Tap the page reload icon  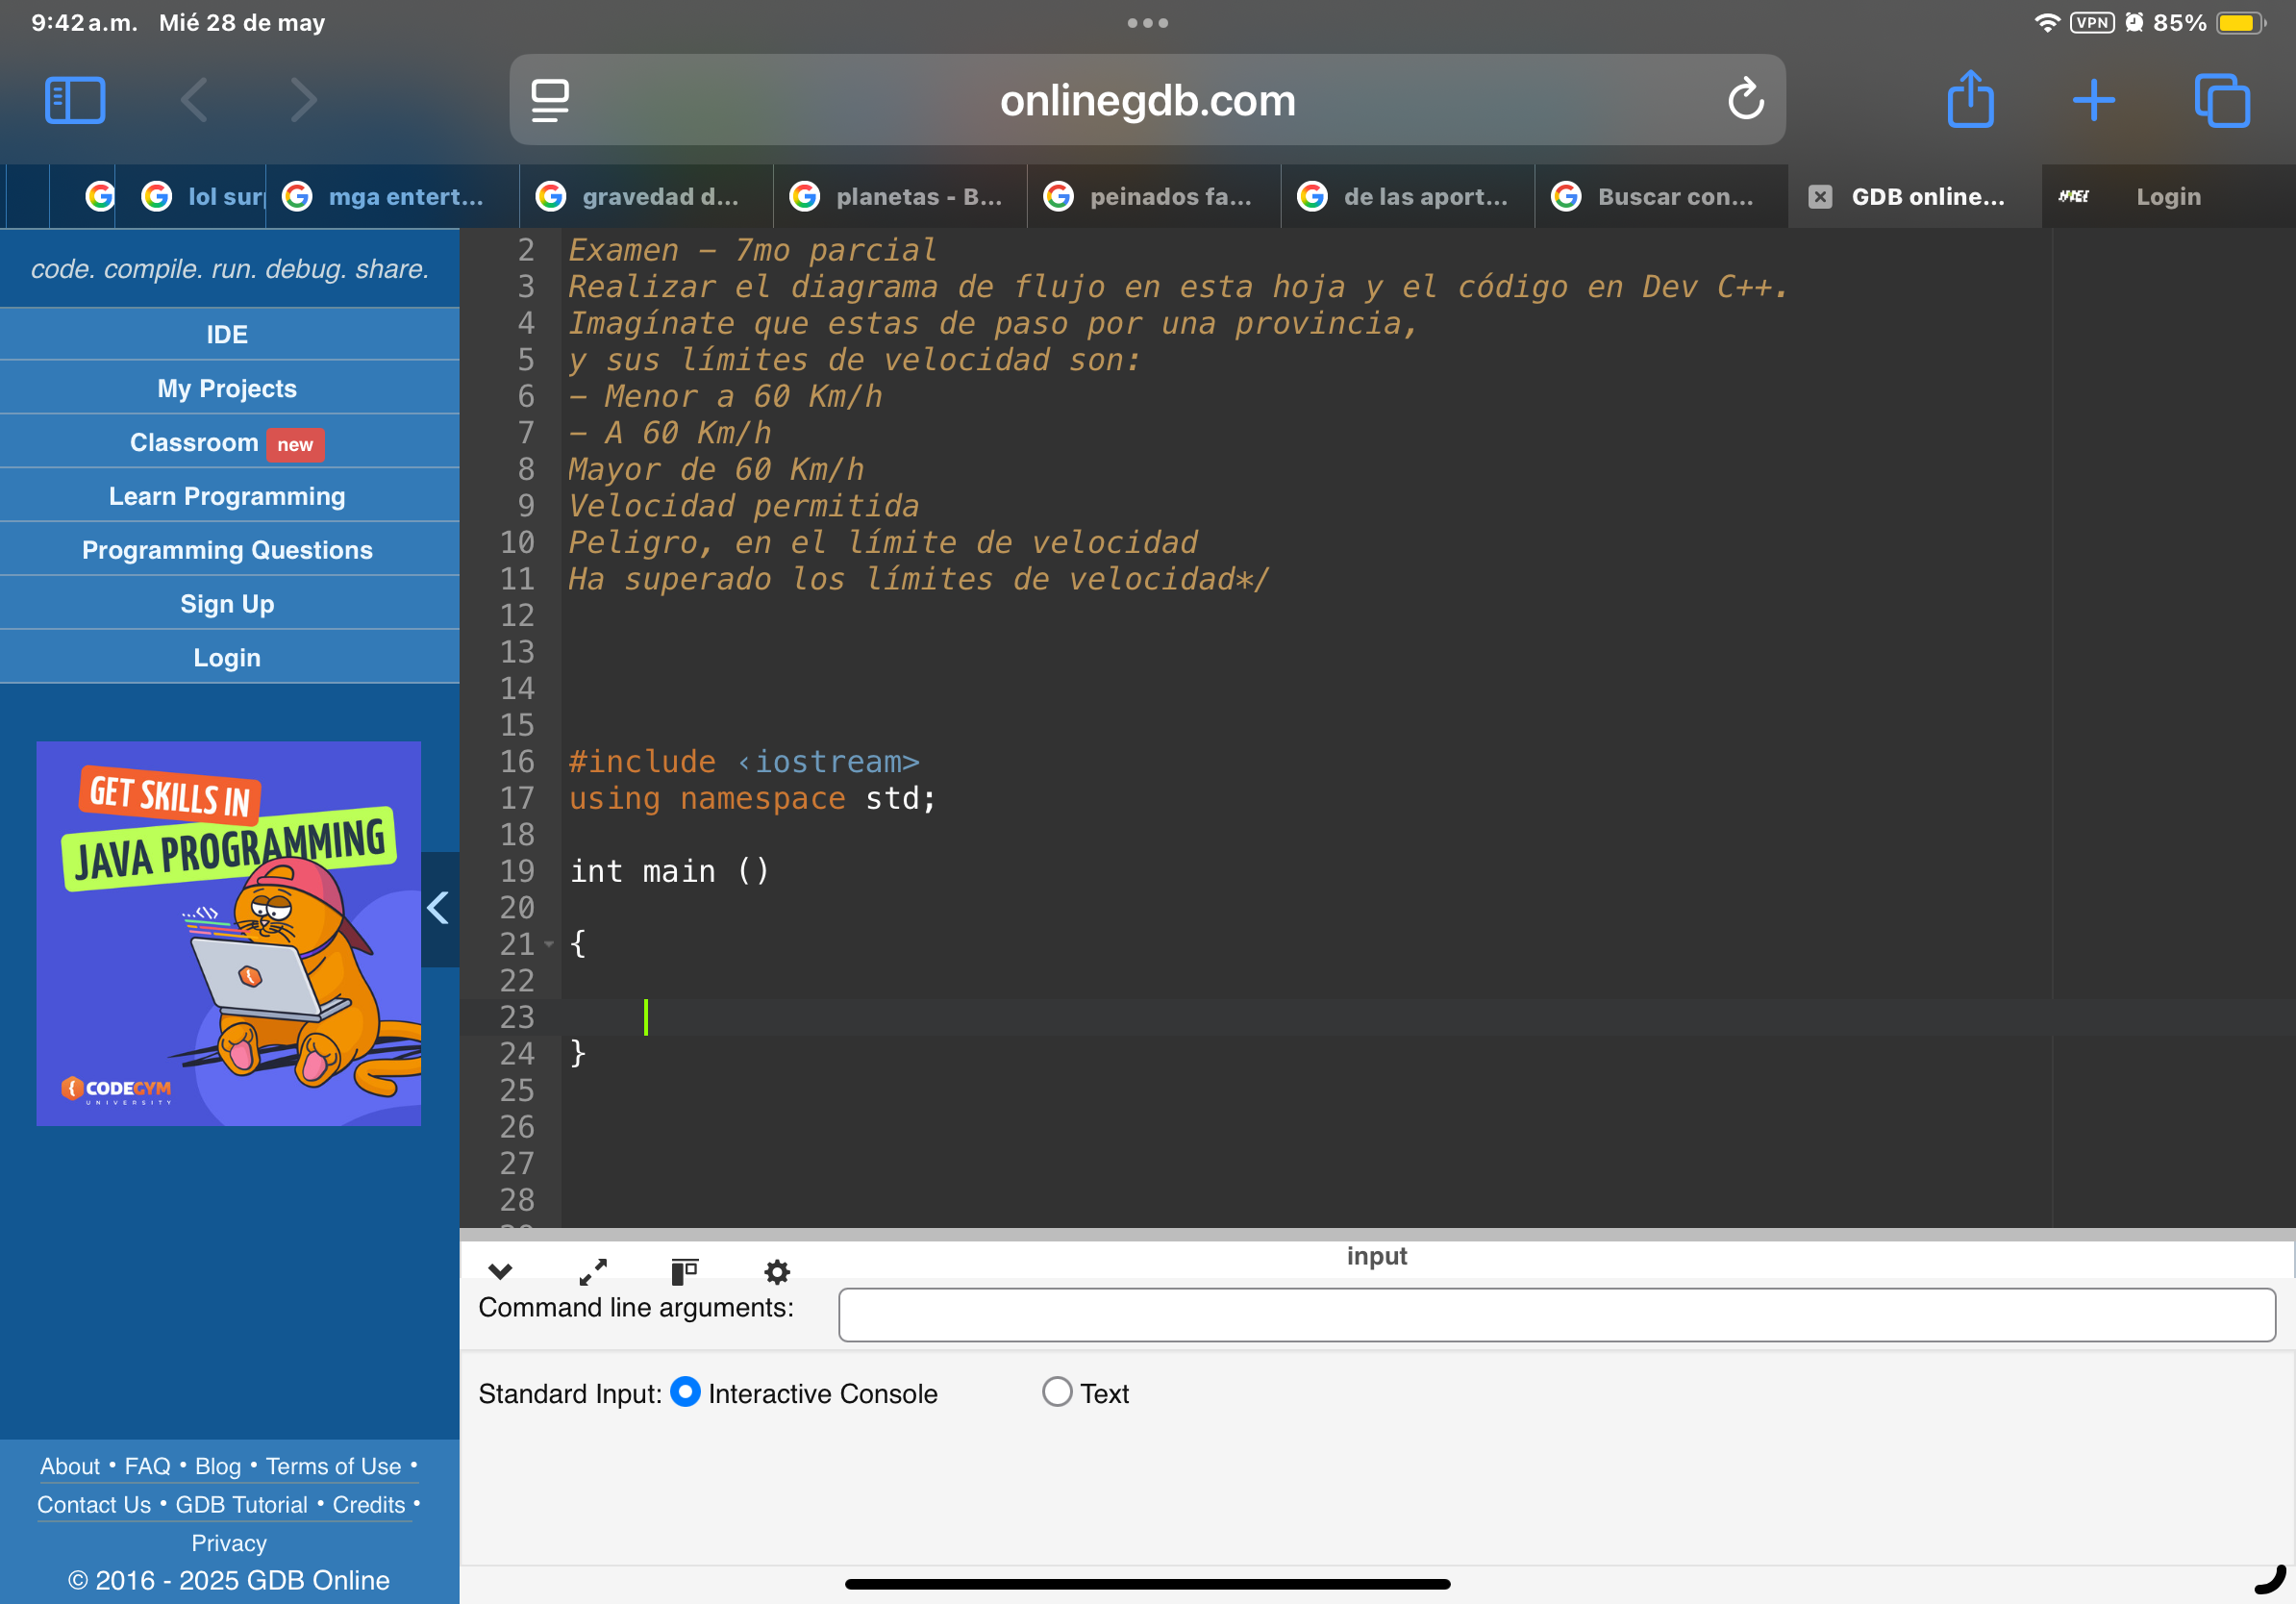click(x=1745, y=100)
